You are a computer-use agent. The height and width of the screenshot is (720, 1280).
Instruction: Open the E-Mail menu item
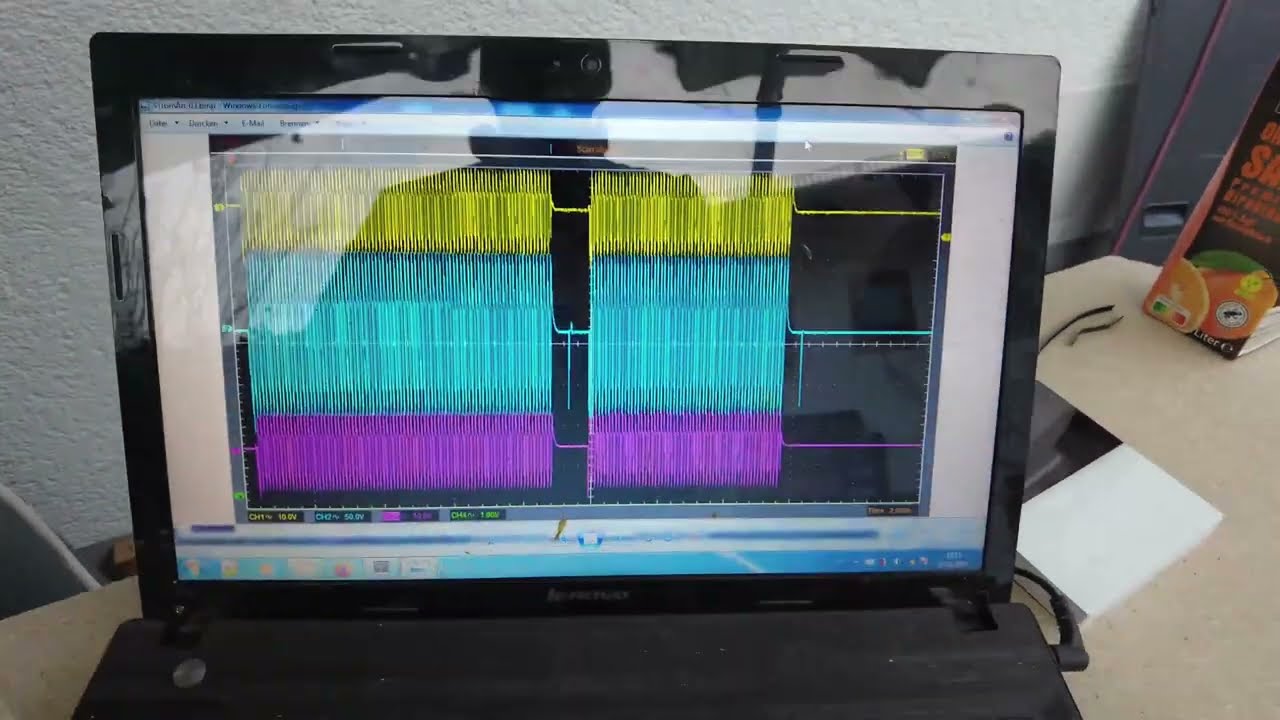coord(253,123)
